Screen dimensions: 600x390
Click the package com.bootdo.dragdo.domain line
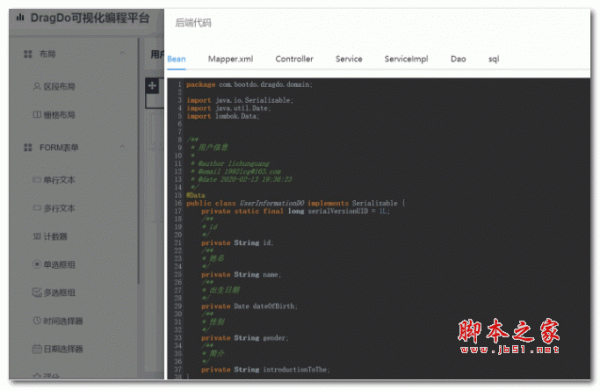249,85
